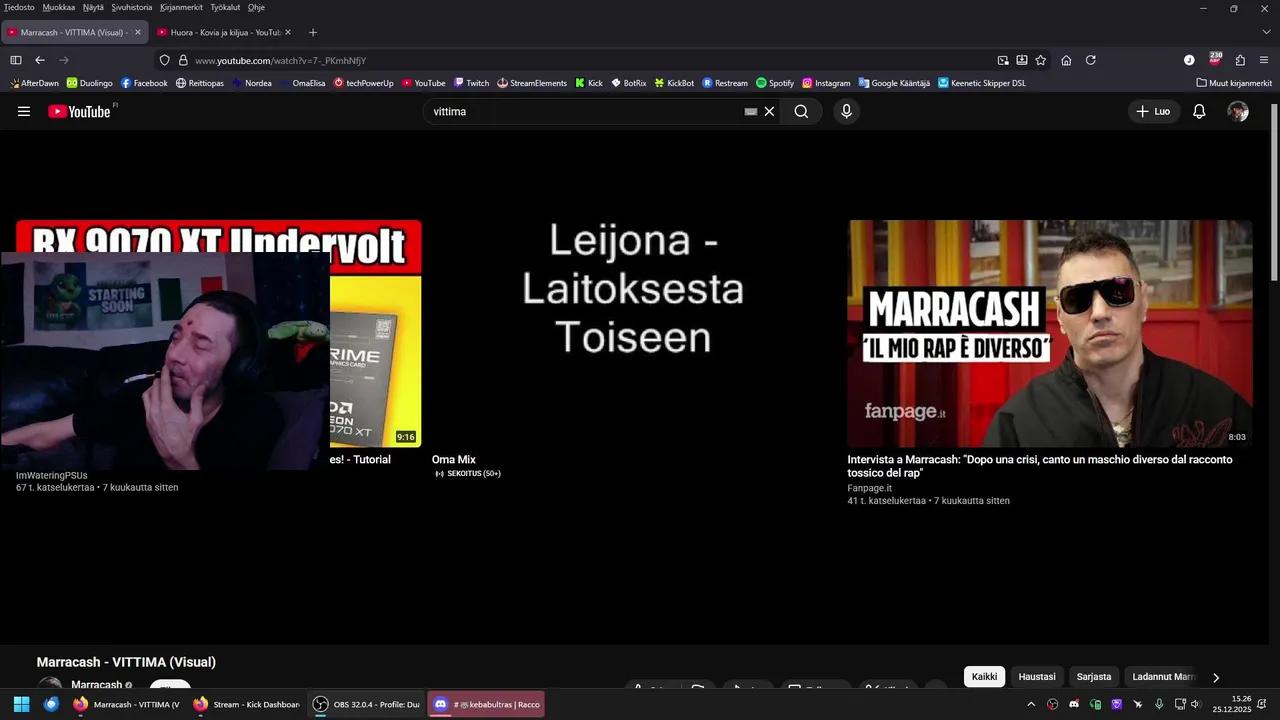Image resolution: width=1280 pixels, height=720 pixels.
Task: Open the YouTube account menu from the profile avatar
Action: click(1238, 111)
